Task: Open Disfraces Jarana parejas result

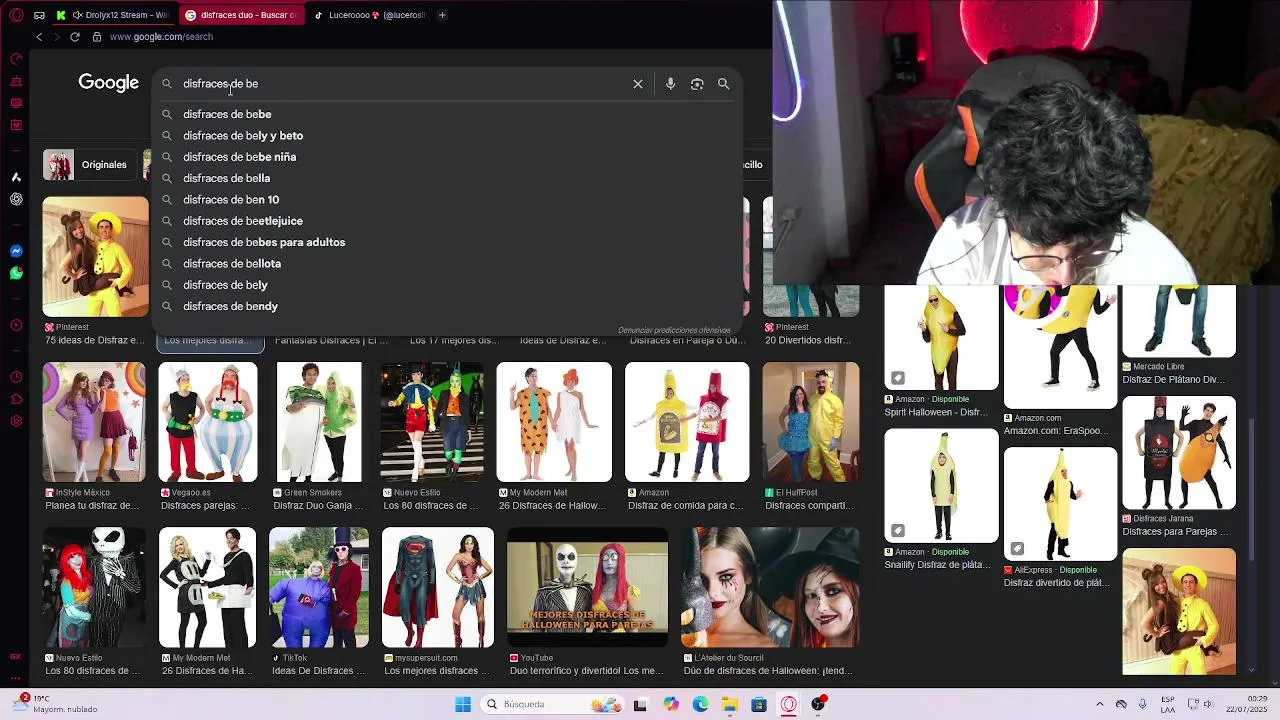Action: pyautogui.click(x=1179, y=454)
